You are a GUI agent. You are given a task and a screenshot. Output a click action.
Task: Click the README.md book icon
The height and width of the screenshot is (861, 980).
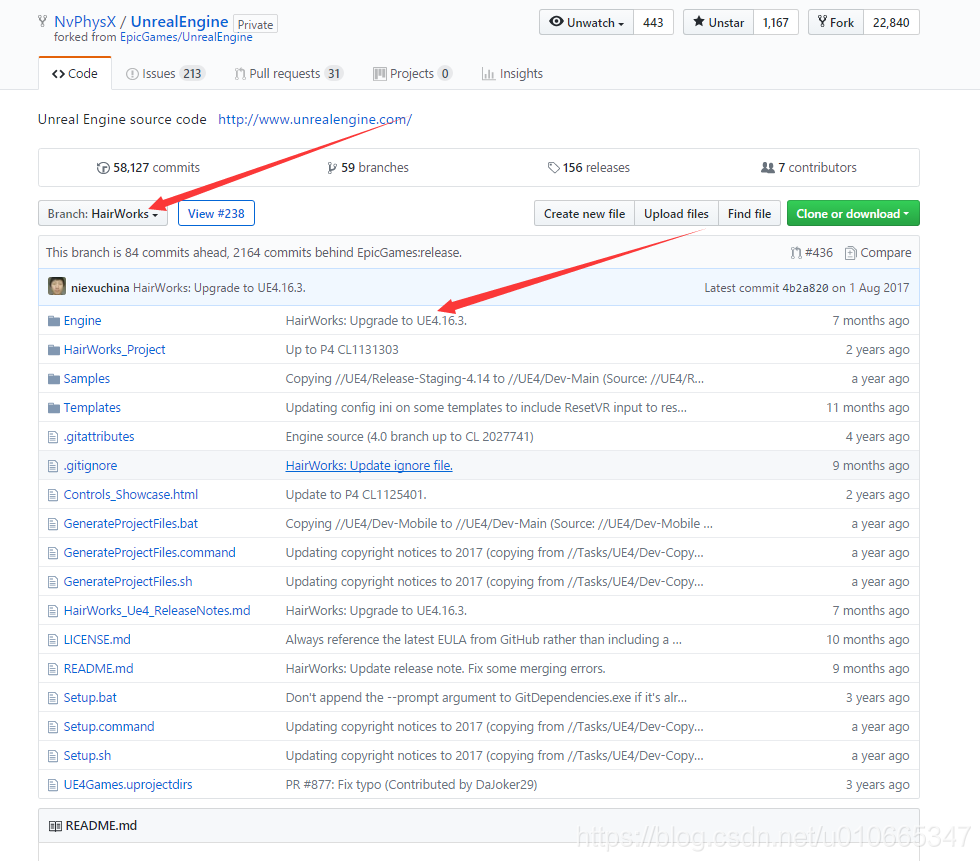(55, 827)
